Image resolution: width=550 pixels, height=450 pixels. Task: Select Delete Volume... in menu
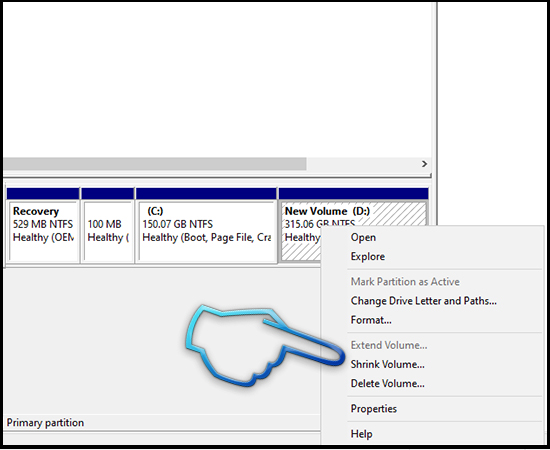point(387,383)
